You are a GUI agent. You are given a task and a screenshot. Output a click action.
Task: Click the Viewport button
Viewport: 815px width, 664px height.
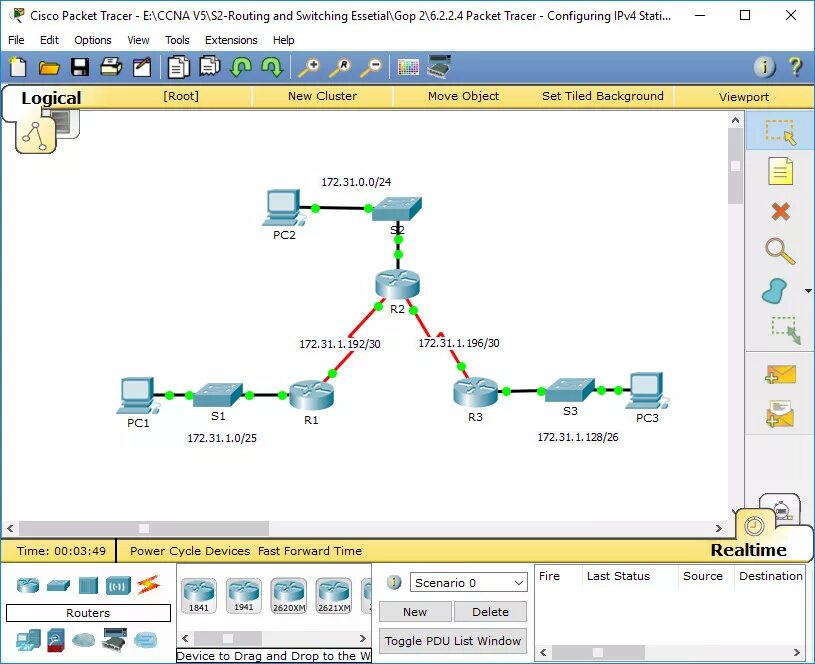744,97
